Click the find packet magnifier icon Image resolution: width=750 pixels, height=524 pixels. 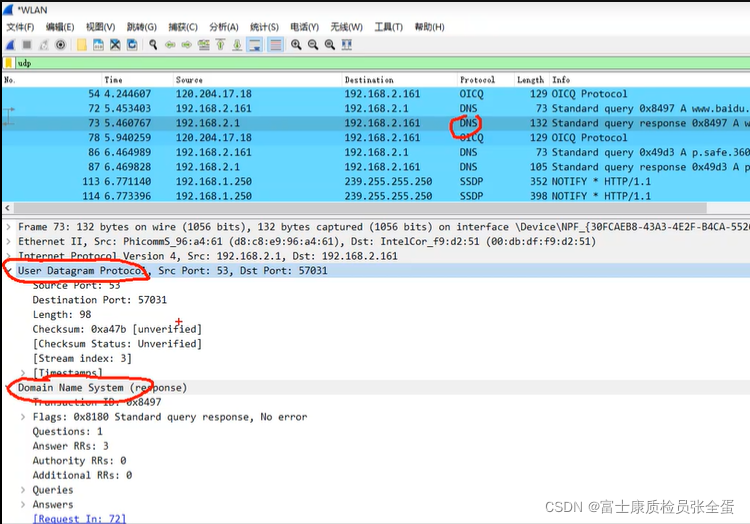point(153,45)
